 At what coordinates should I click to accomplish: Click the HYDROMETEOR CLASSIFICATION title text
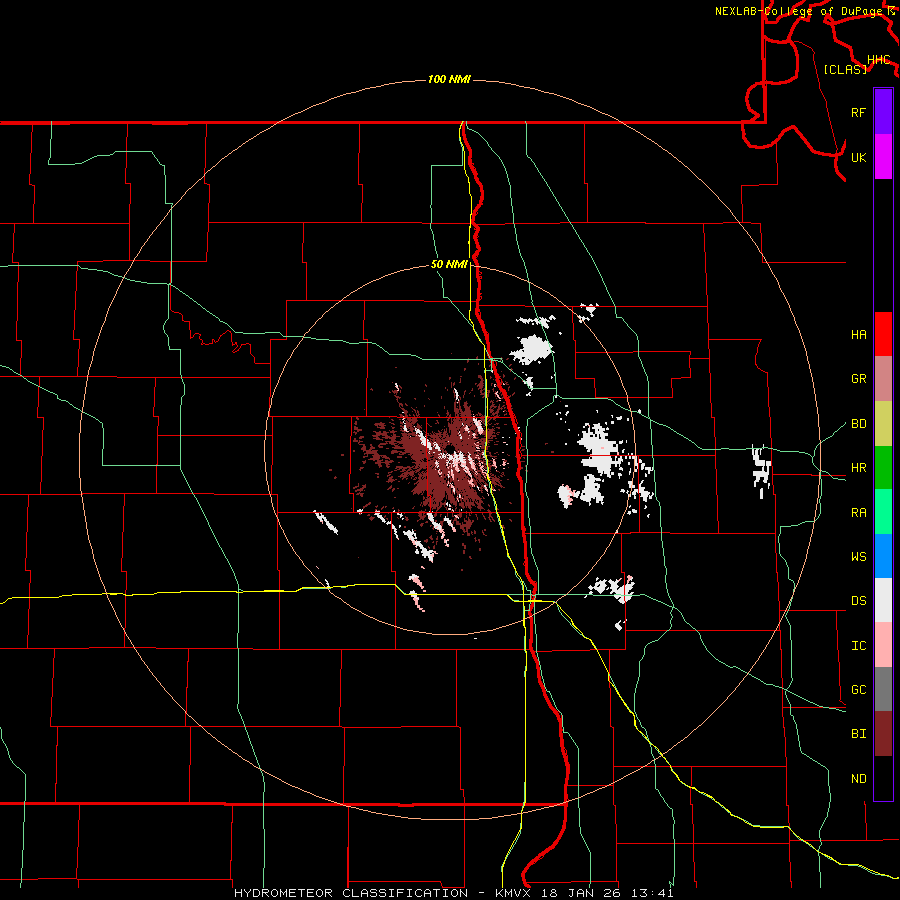tap(351, 893)
